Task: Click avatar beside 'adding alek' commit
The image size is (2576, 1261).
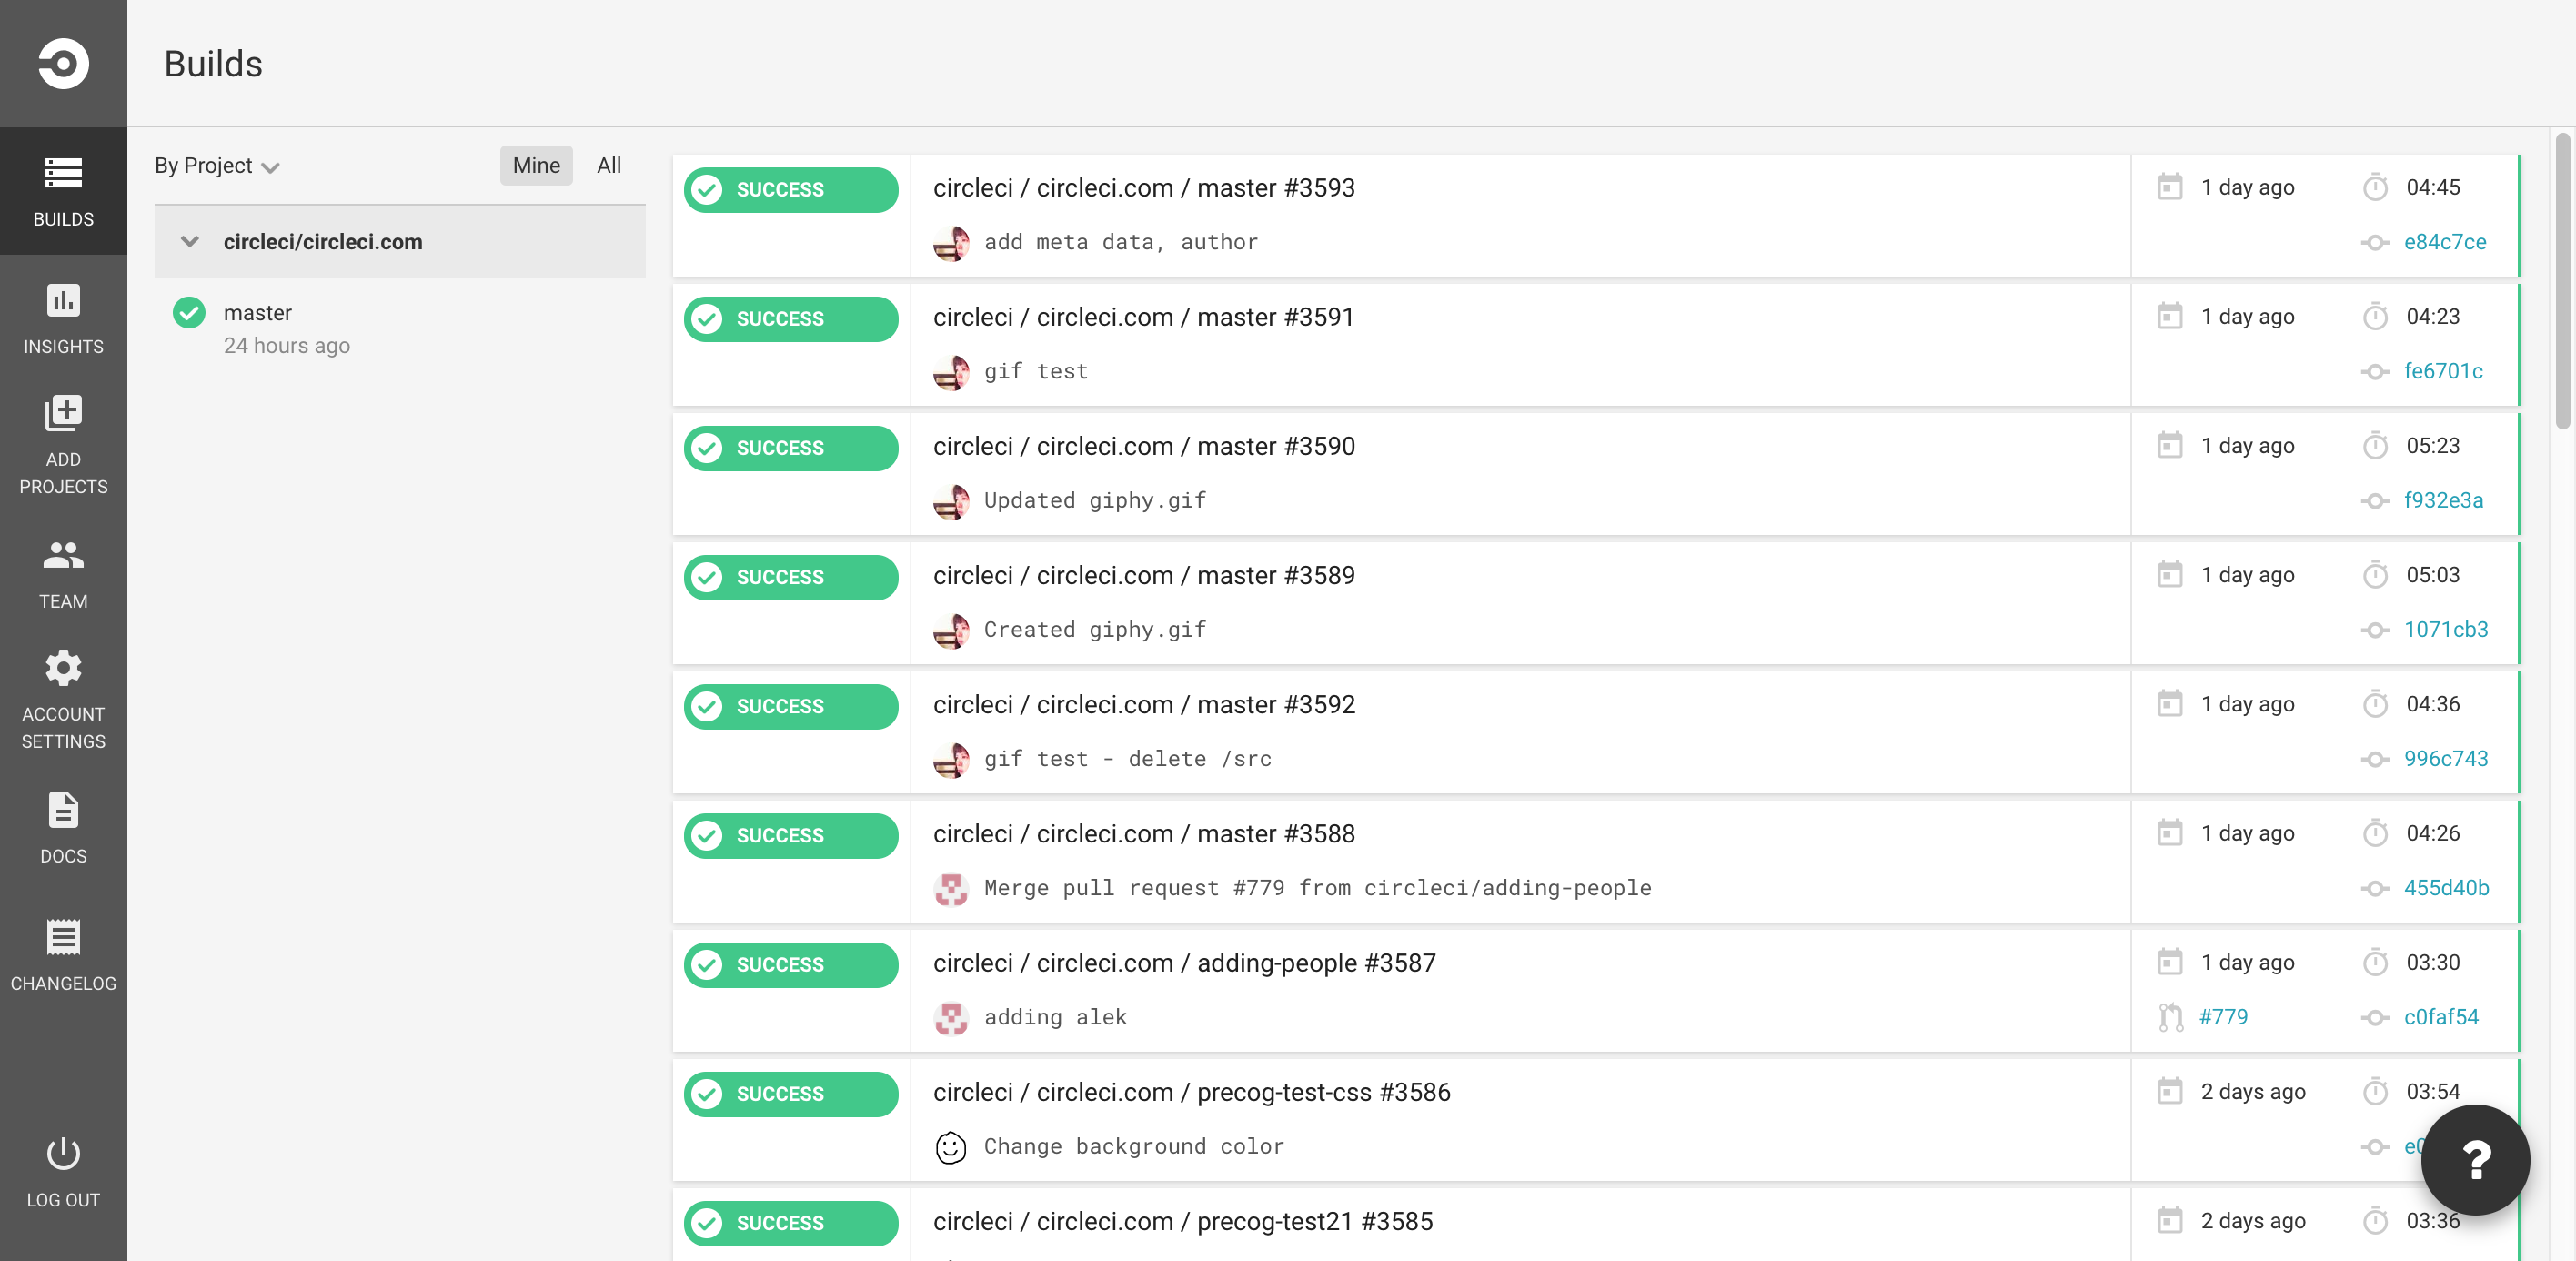Action: pyautogui.click(x=950, y=1018)
